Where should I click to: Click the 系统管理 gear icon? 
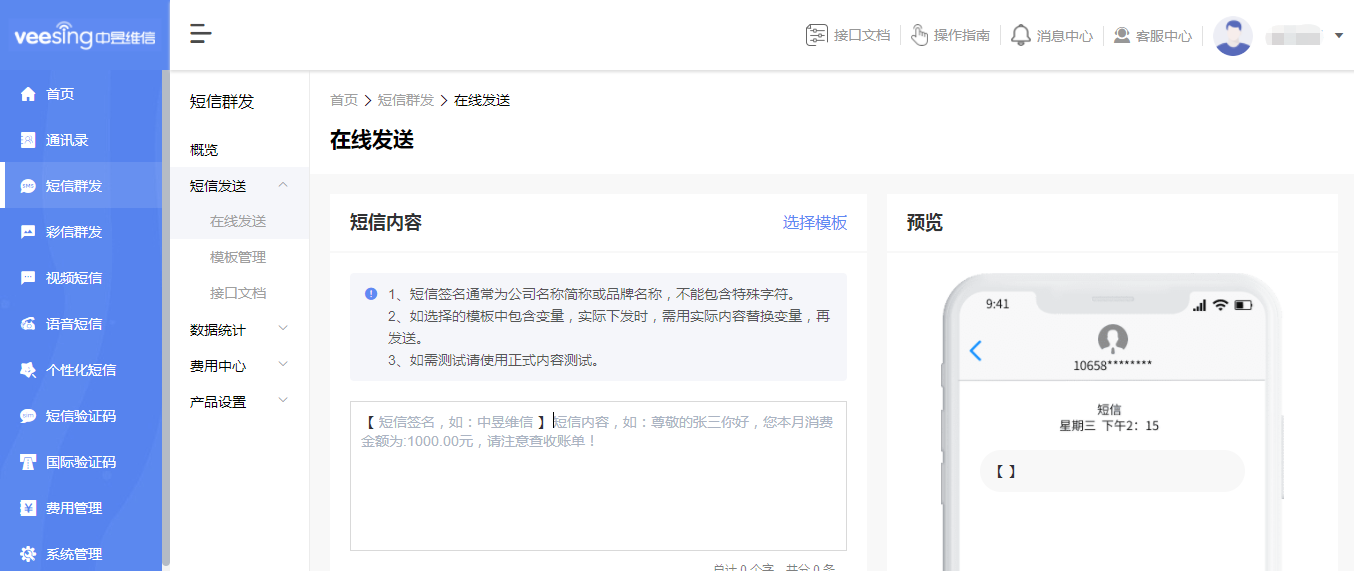pos(28,554)
